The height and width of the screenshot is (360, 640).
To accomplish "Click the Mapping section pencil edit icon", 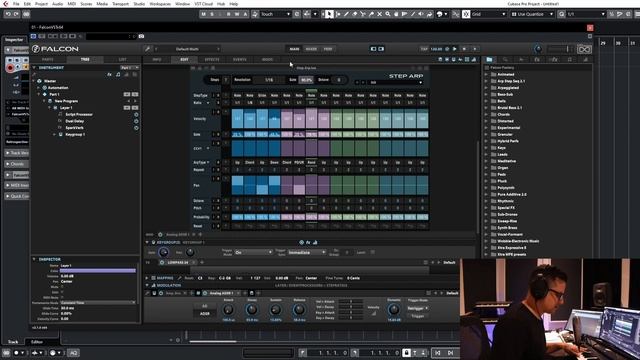I will coord(179,278).
